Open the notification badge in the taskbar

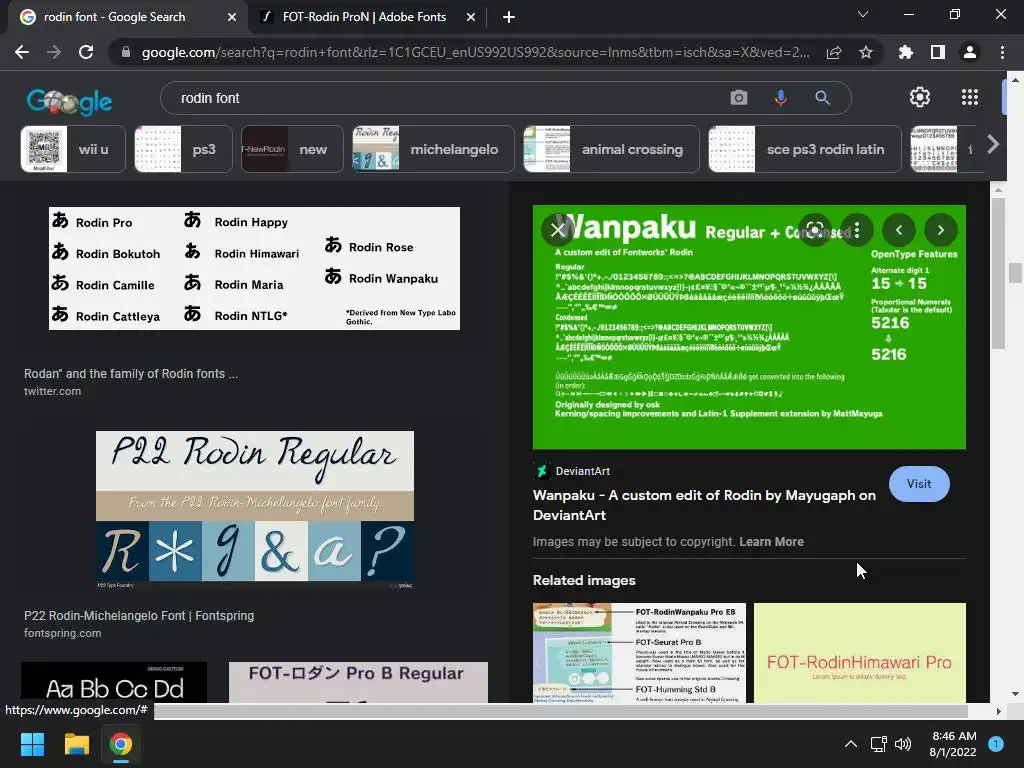pos(996,744)
